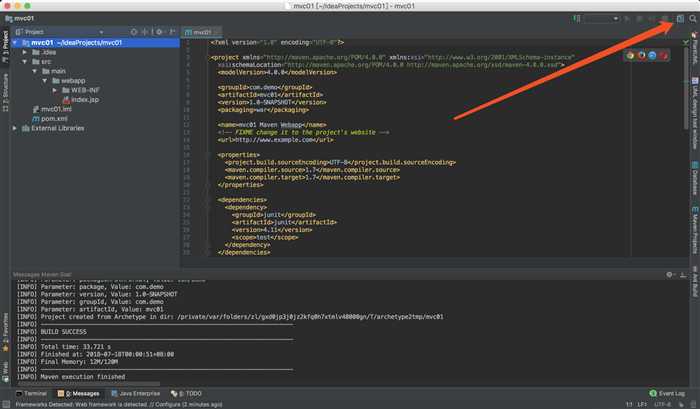Open Messages panel settings gear

tap(670, 275)
